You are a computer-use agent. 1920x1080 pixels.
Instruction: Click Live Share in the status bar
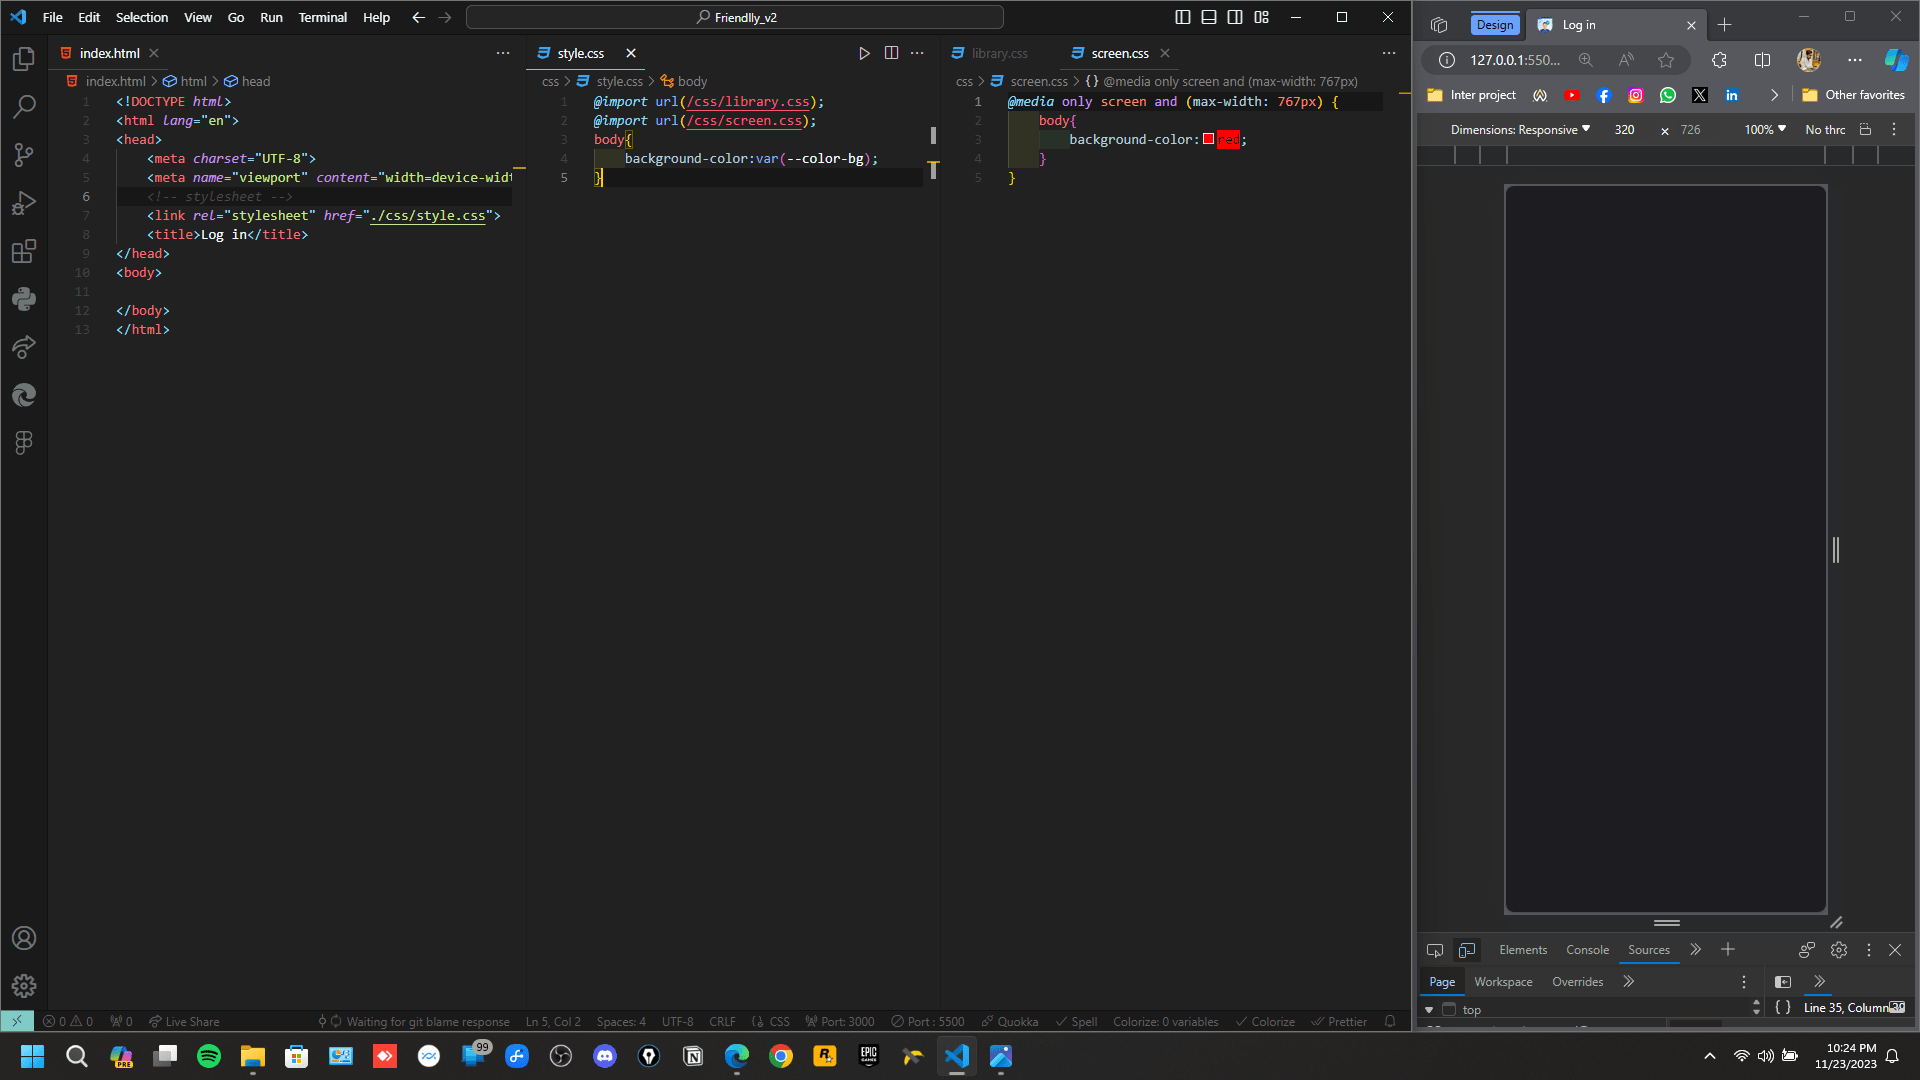184,1021
